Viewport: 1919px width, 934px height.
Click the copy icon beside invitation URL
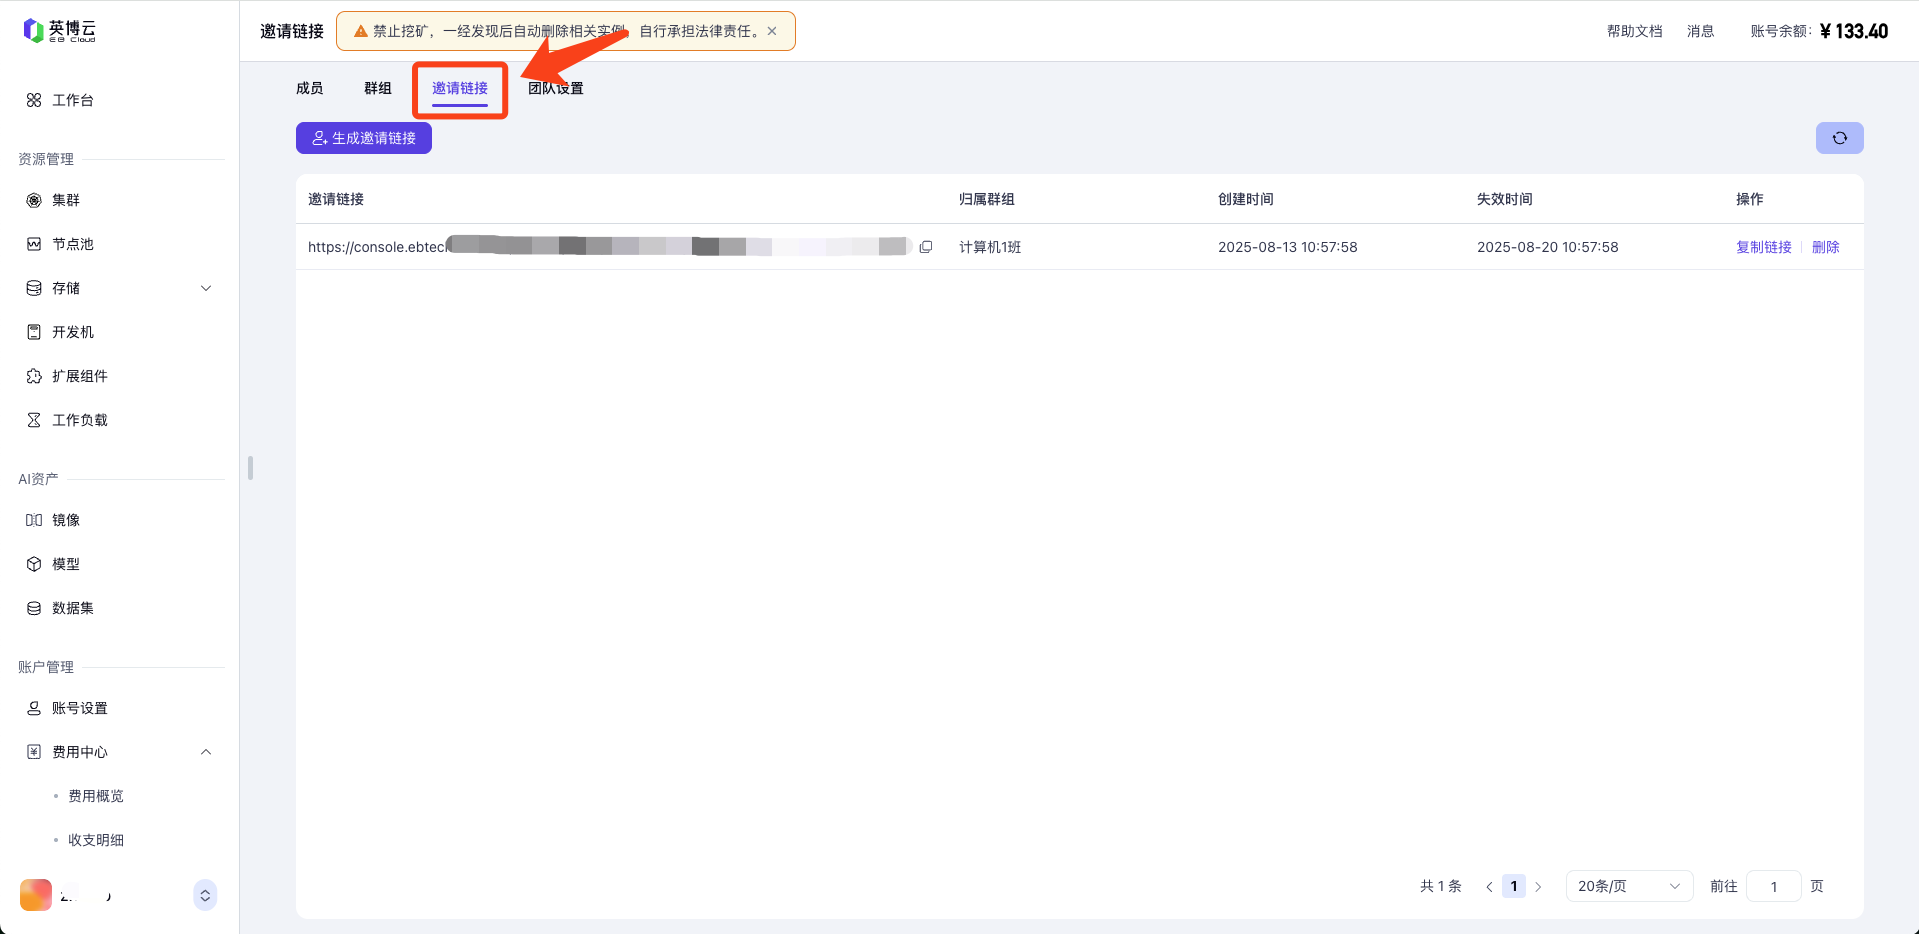[x=926, y=247]
